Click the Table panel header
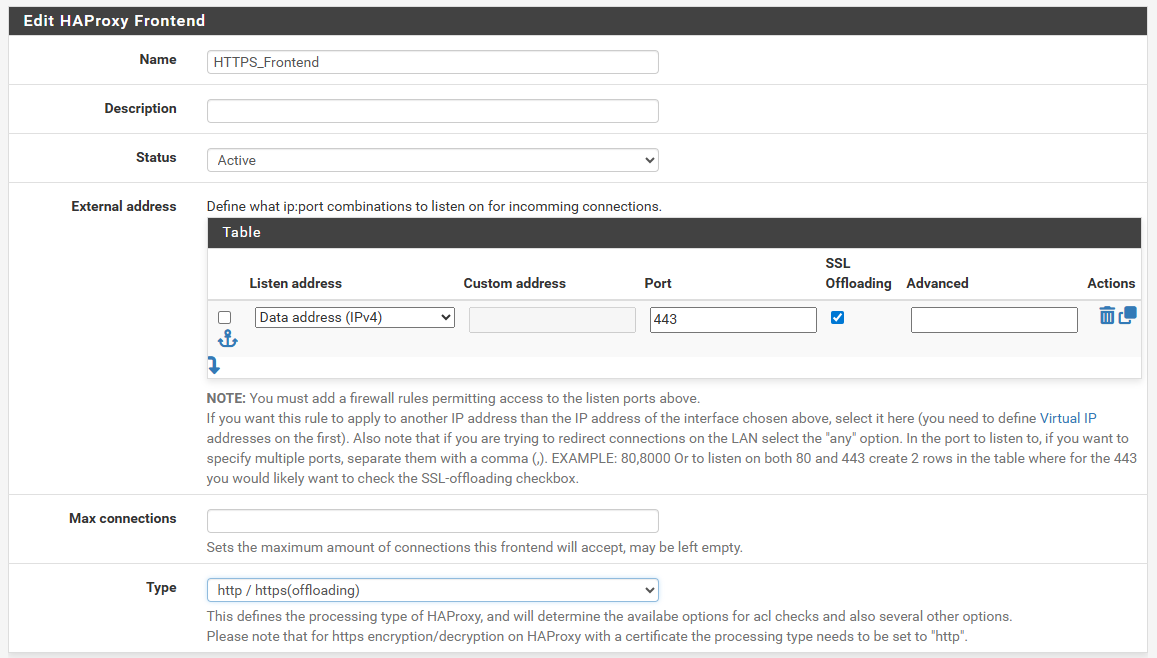This screenshot has height=658, width=1157. point(674,232)
